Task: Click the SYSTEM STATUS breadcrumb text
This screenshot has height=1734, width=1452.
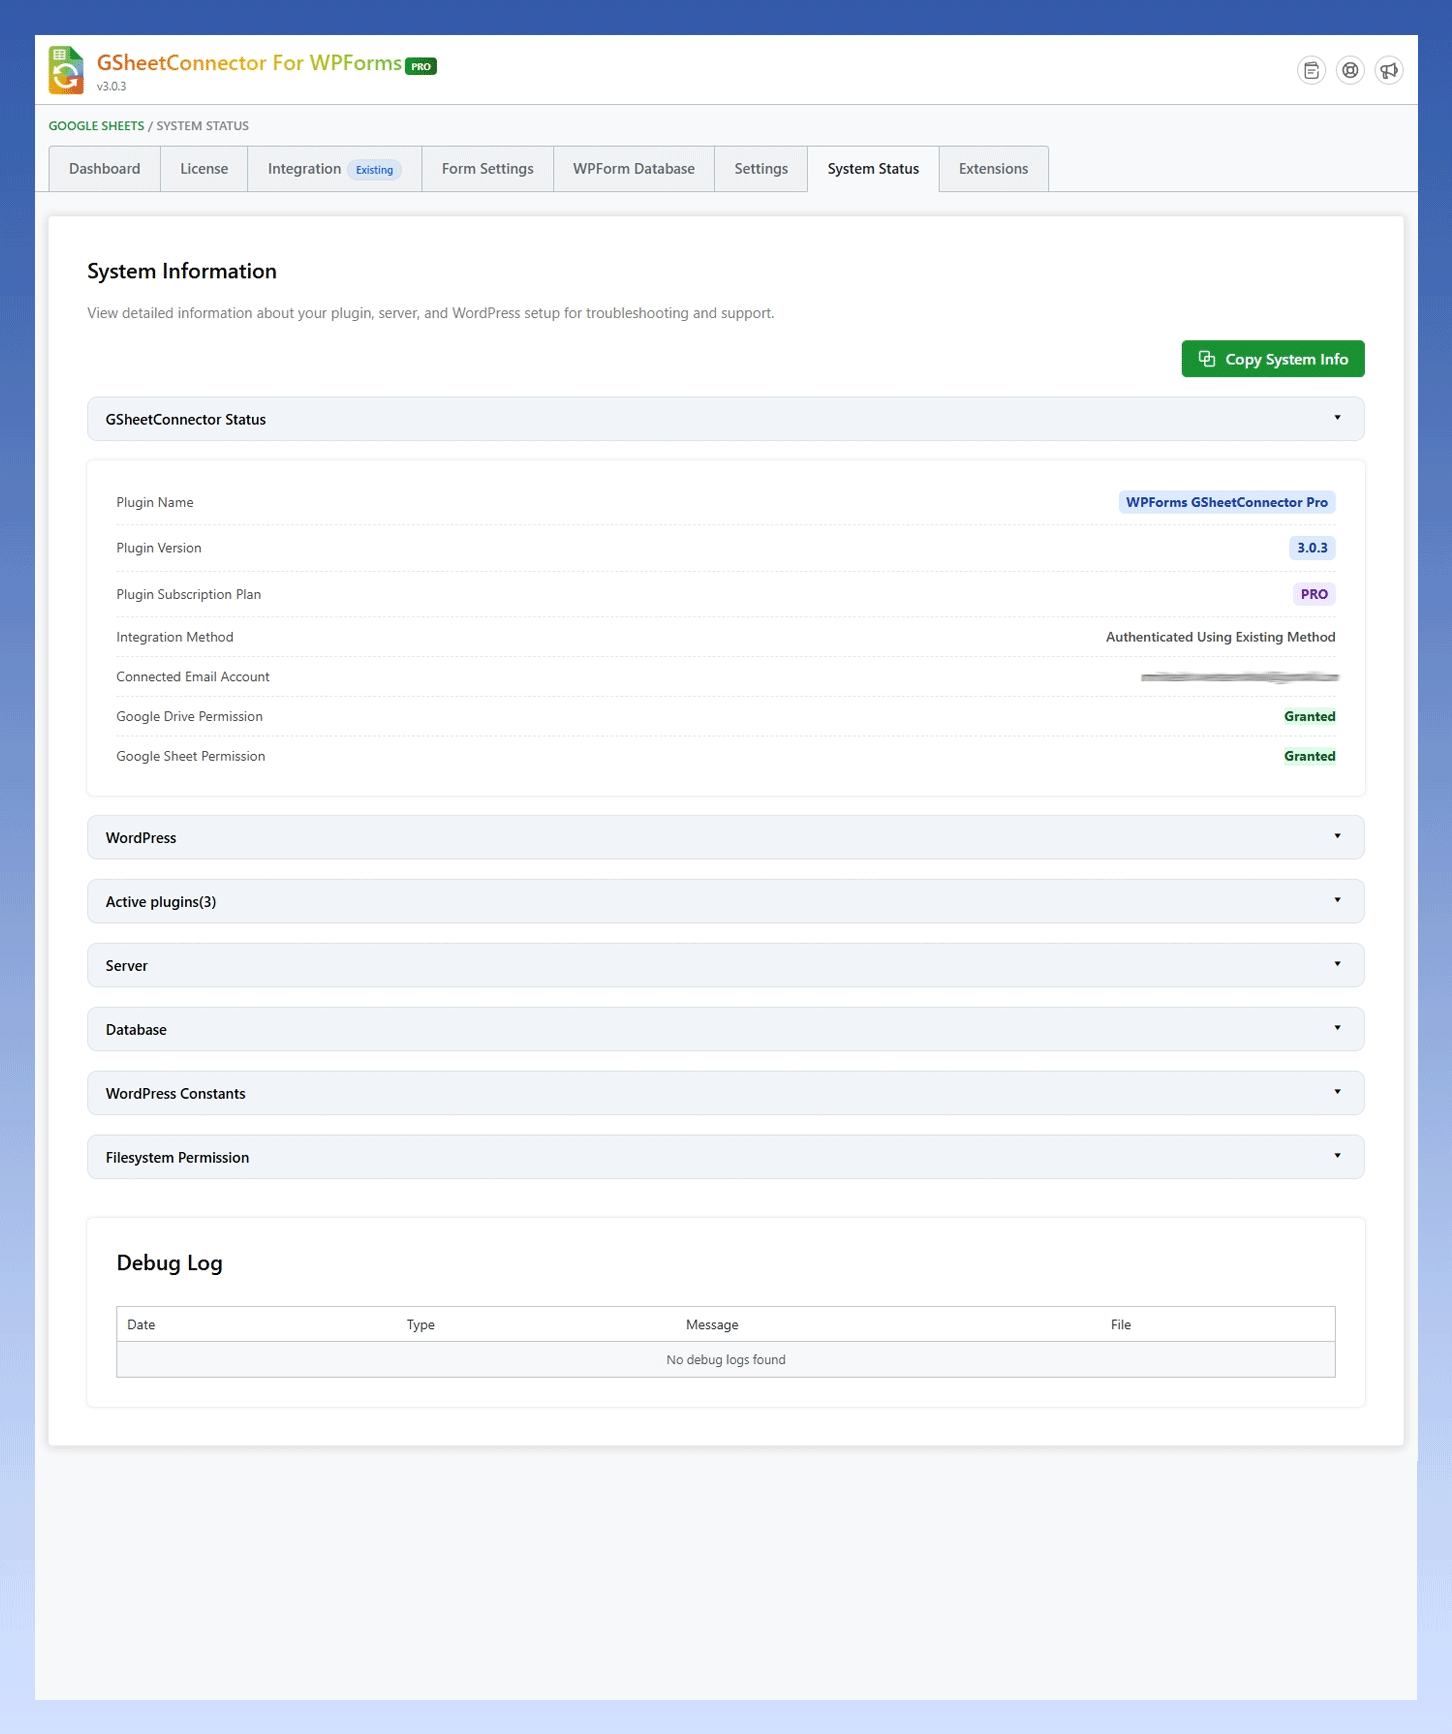Action: [x=202, y=126]
